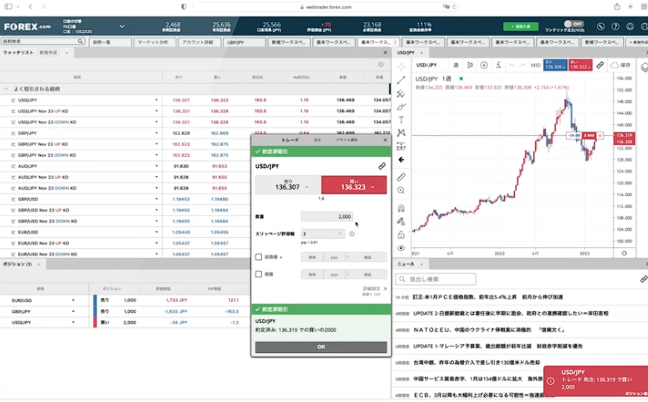The height and width of the screenshot is (402, 648).
Task: Toggle the magnet snap mode icon
Action: coord(401,208)
